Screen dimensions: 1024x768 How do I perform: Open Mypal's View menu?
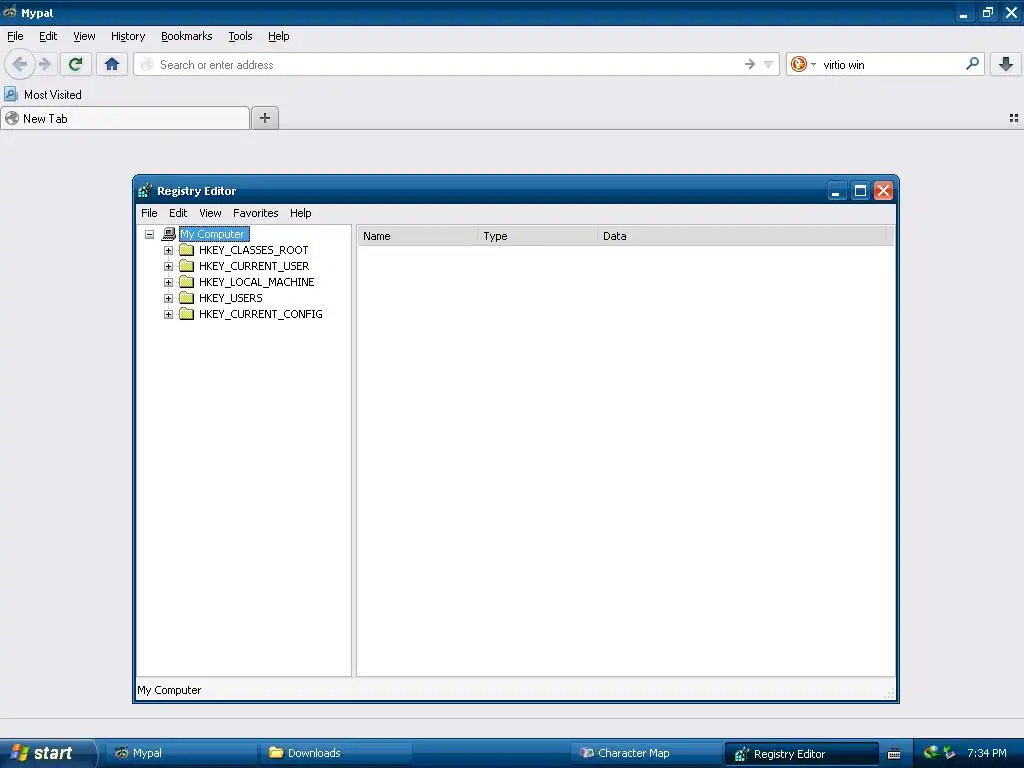pos(84,36)
